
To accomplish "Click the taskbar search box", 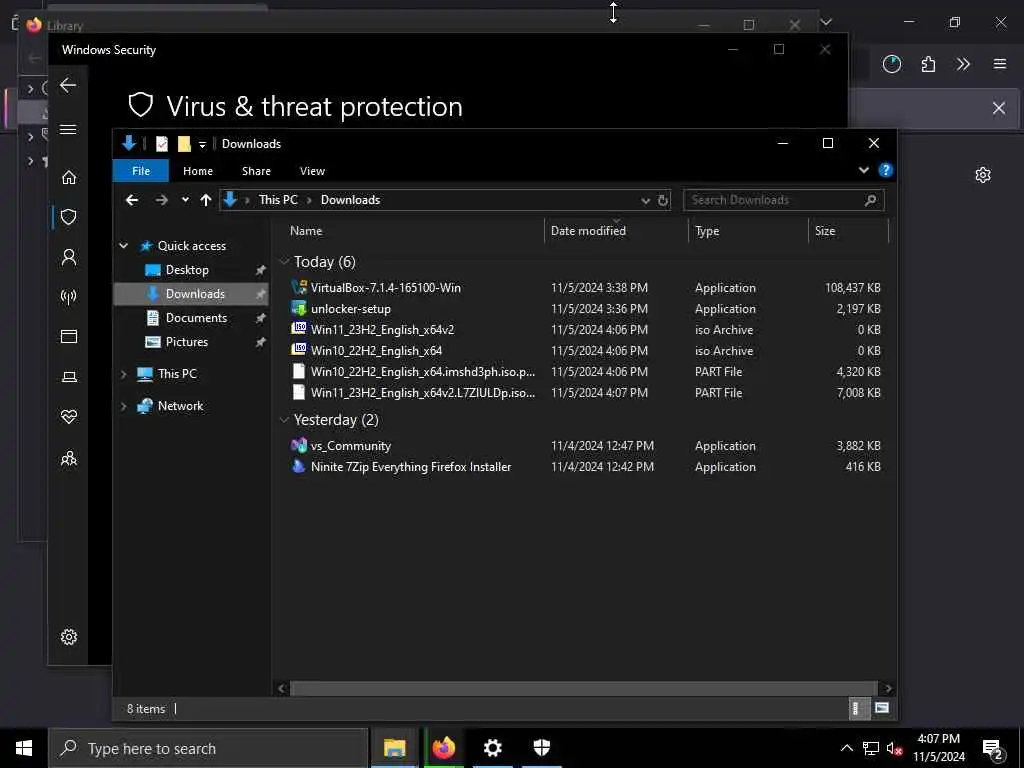I will 208,748.
